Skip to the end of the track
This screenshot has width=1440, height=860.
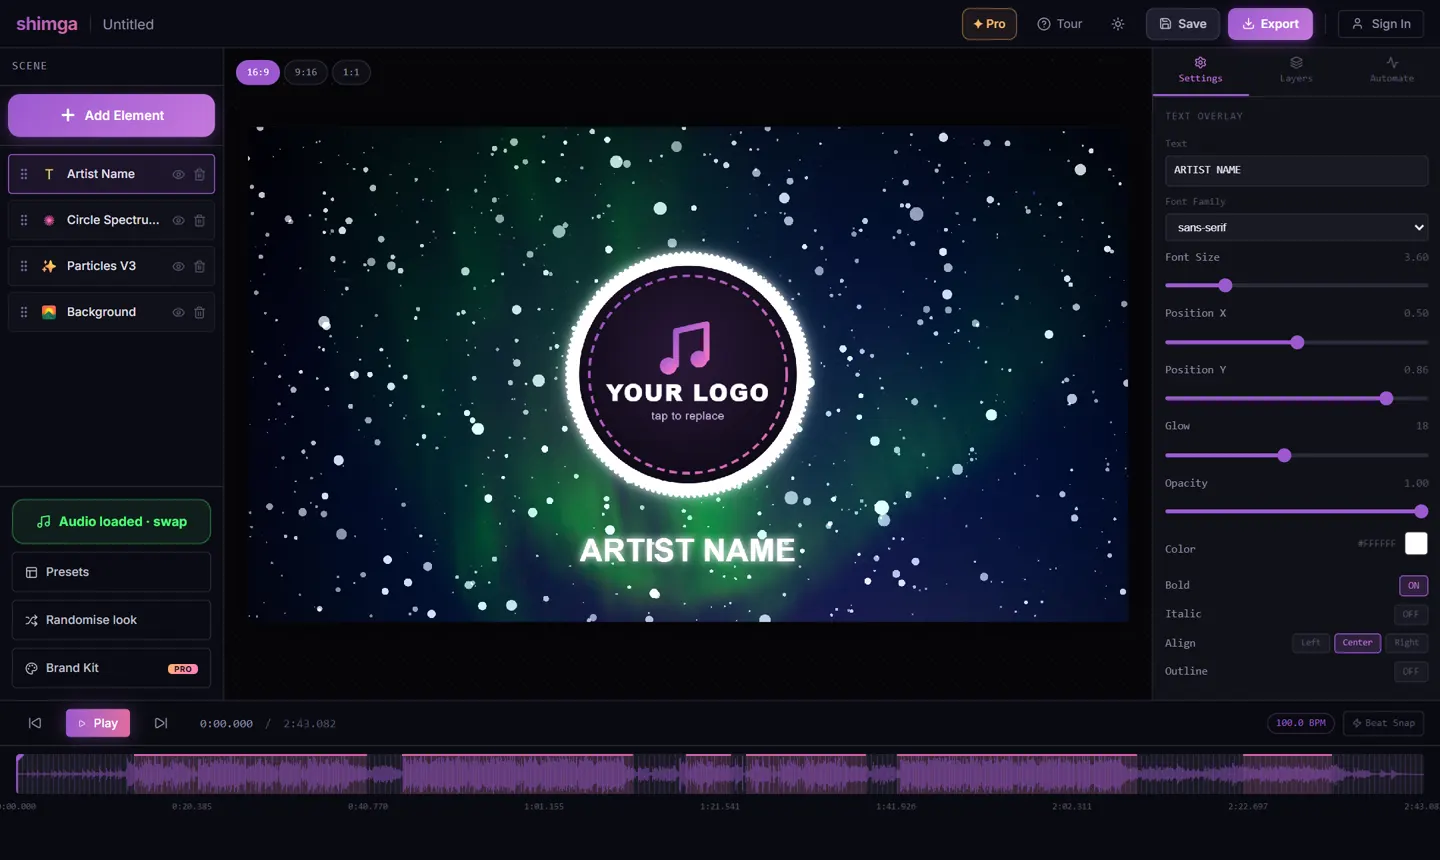(x=161, y=723)
